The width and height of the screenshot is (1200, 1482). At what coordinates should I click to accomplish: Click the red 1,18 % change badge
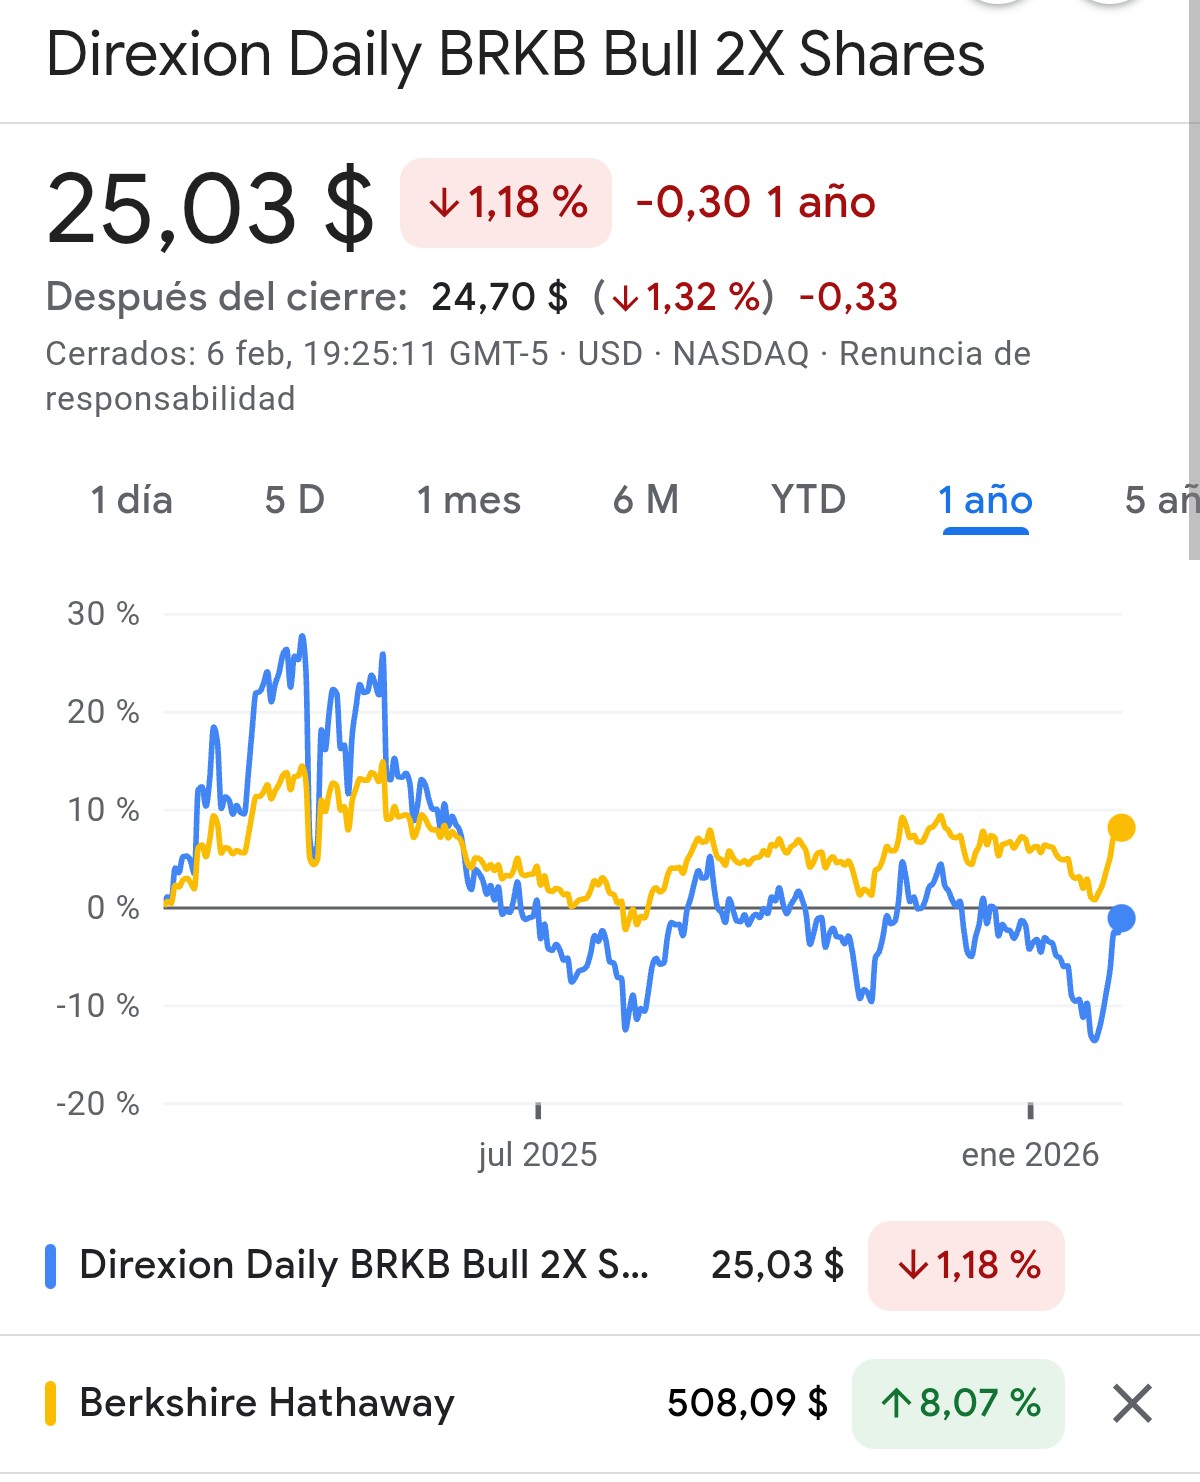506,203
